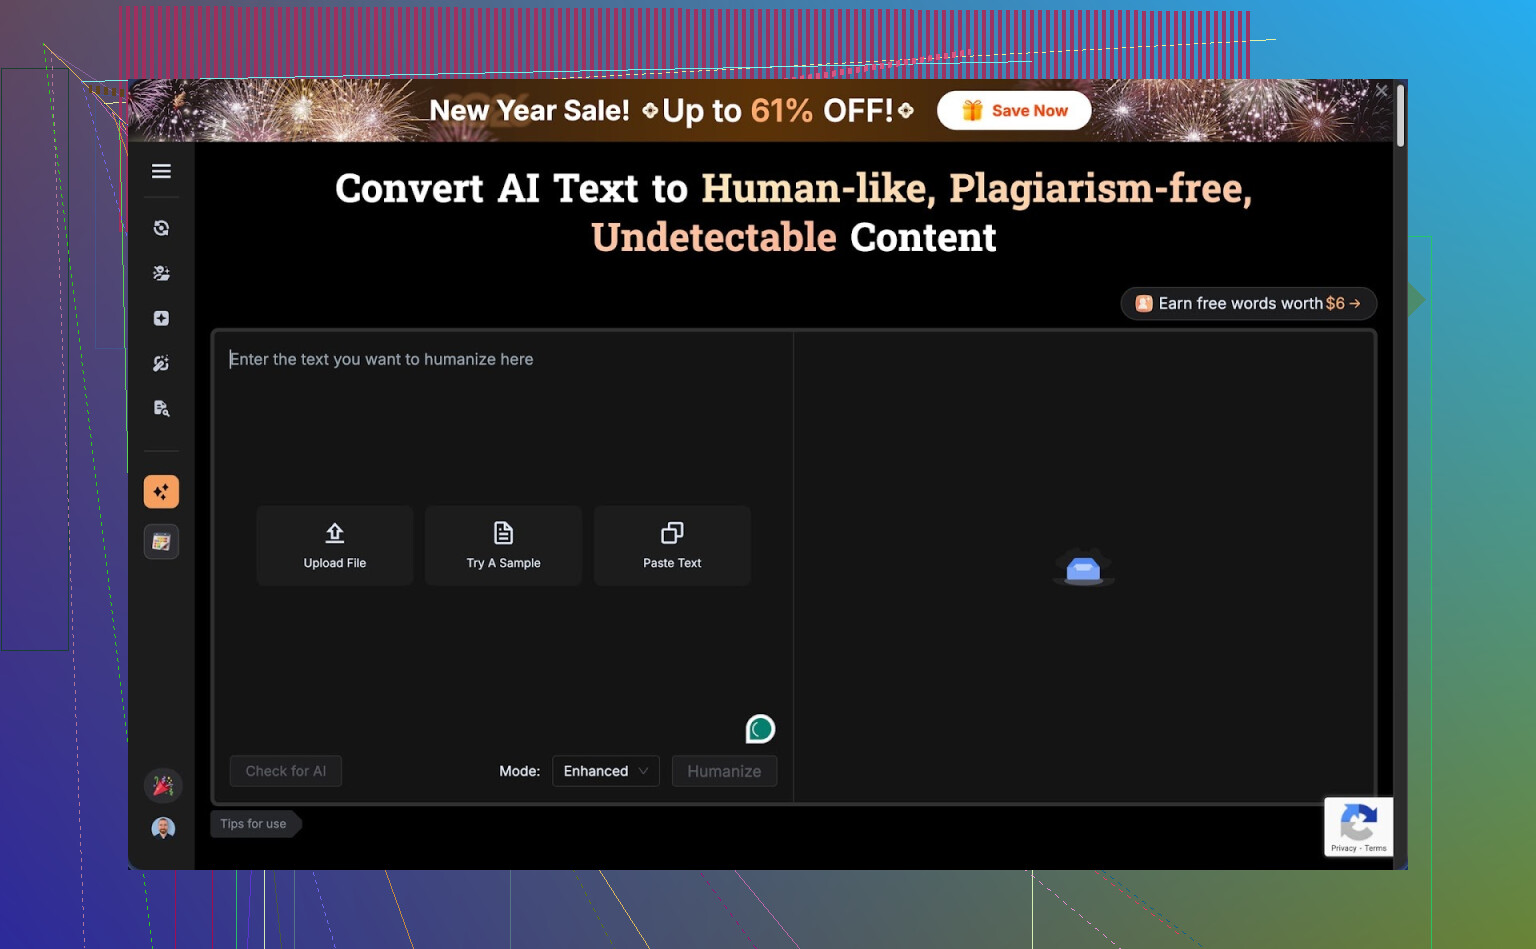Click the circular refresh icon in the sidebar
The width and height of the screenshot is (1536, 949).
(x=161, y=228)
